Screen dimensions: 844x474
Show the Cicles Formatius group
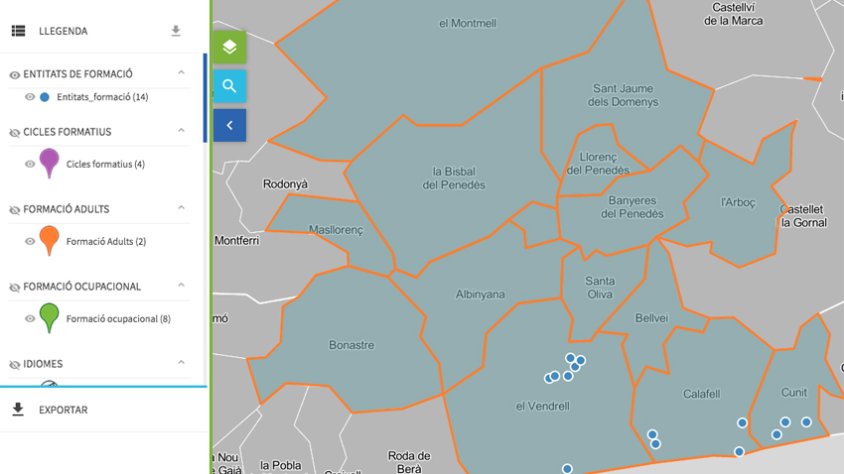pyautogui.click(x=15, y=132)
